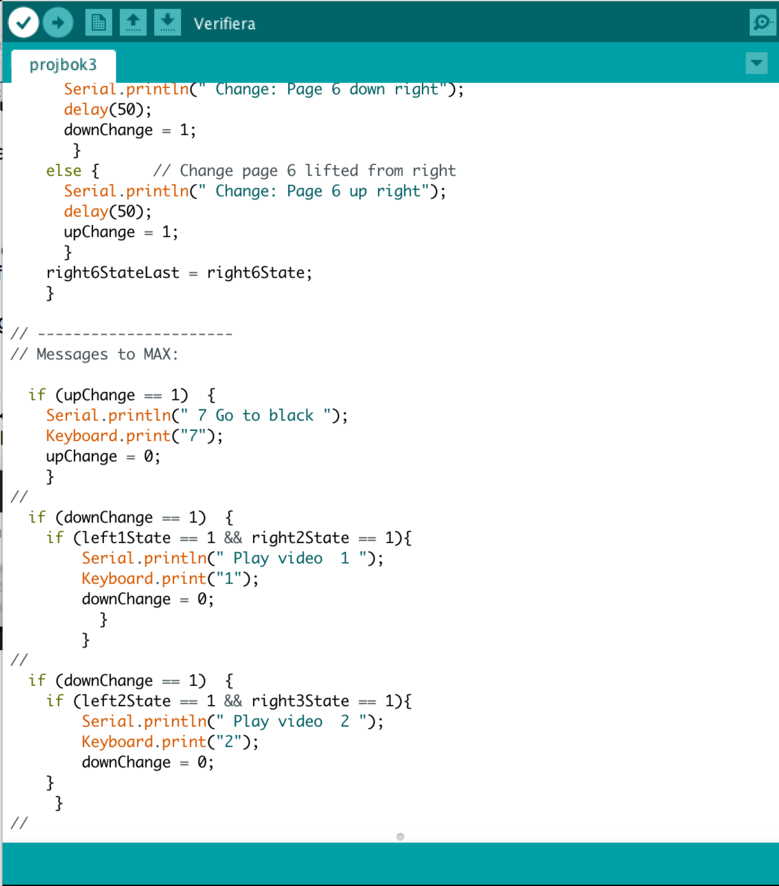Open the Serial Monitor magnifier icon
Viewport: 779px width, 886px height.
point(762,22)
